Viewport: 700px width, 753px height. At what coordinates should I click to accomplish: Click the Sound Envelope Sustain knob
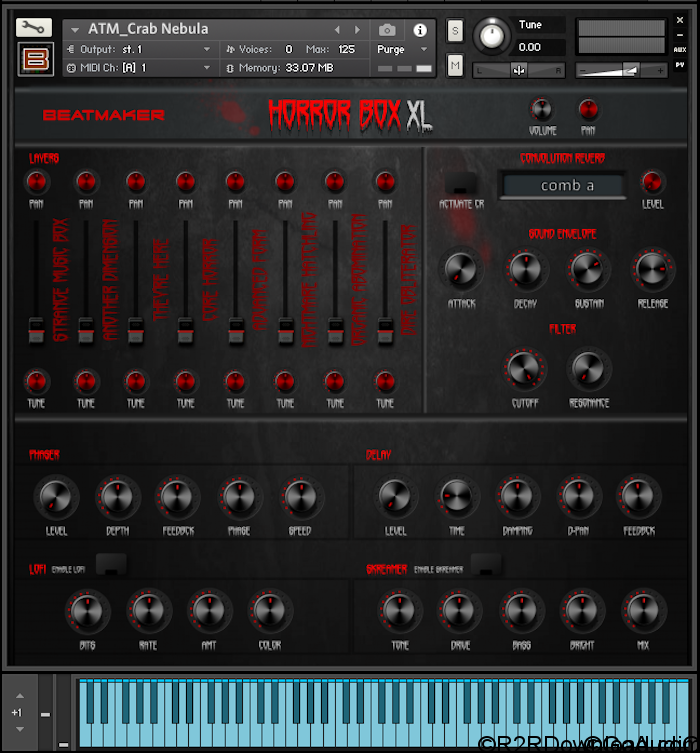[589, 269]
